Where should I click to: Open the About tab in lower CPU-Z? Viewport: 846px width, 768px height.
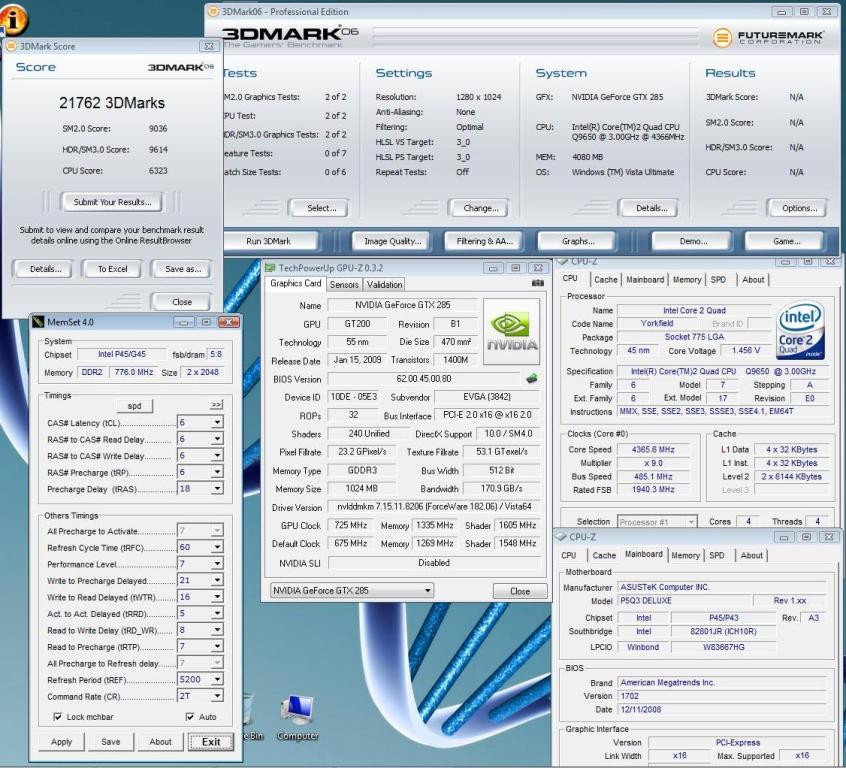point(752,555)
